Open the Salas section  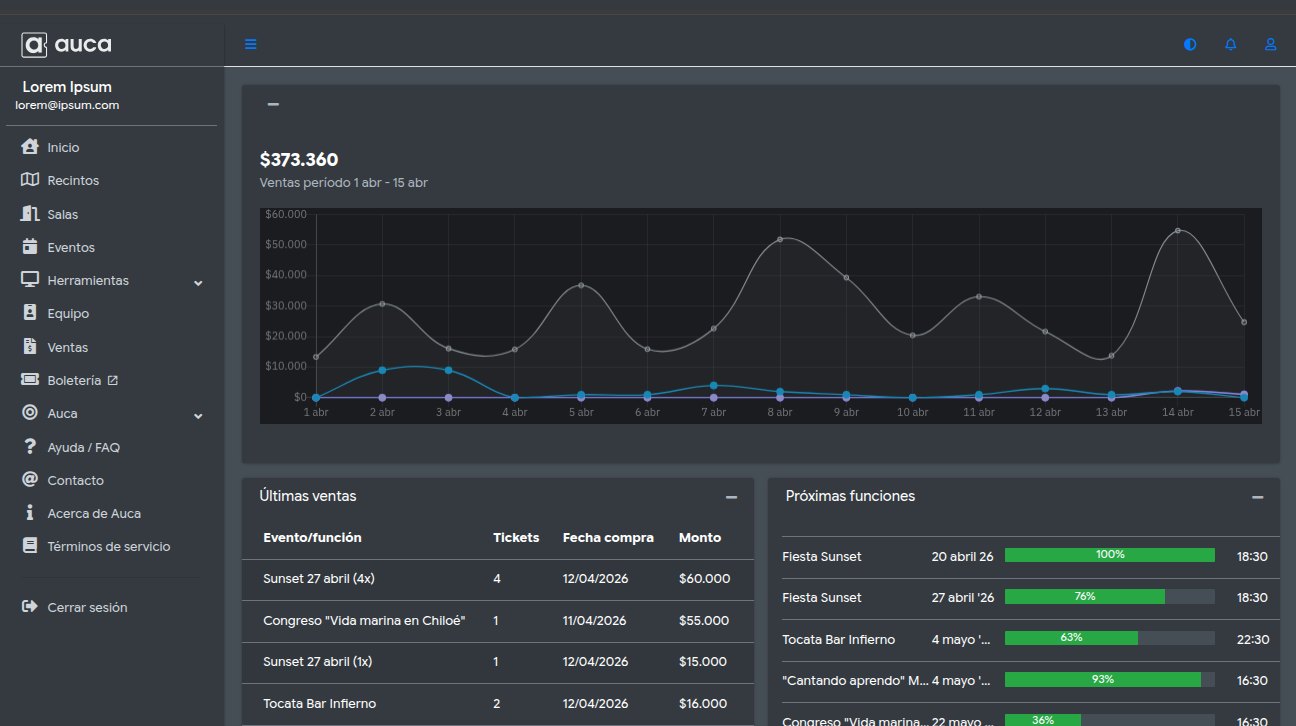[x=62, y=214]
